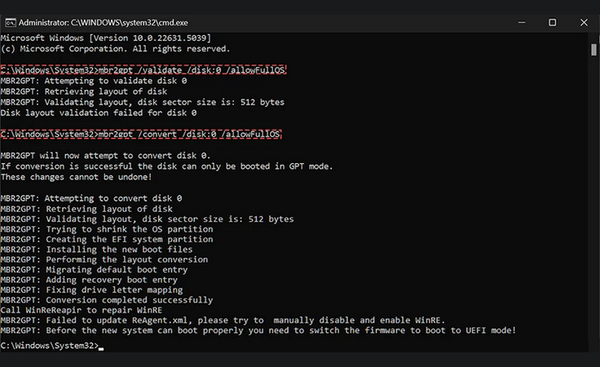Image resolution: width=600 pixels, height=367 pixels.
Task: Click the Microsoft Windows version line
Action: (x=106, y=38)
